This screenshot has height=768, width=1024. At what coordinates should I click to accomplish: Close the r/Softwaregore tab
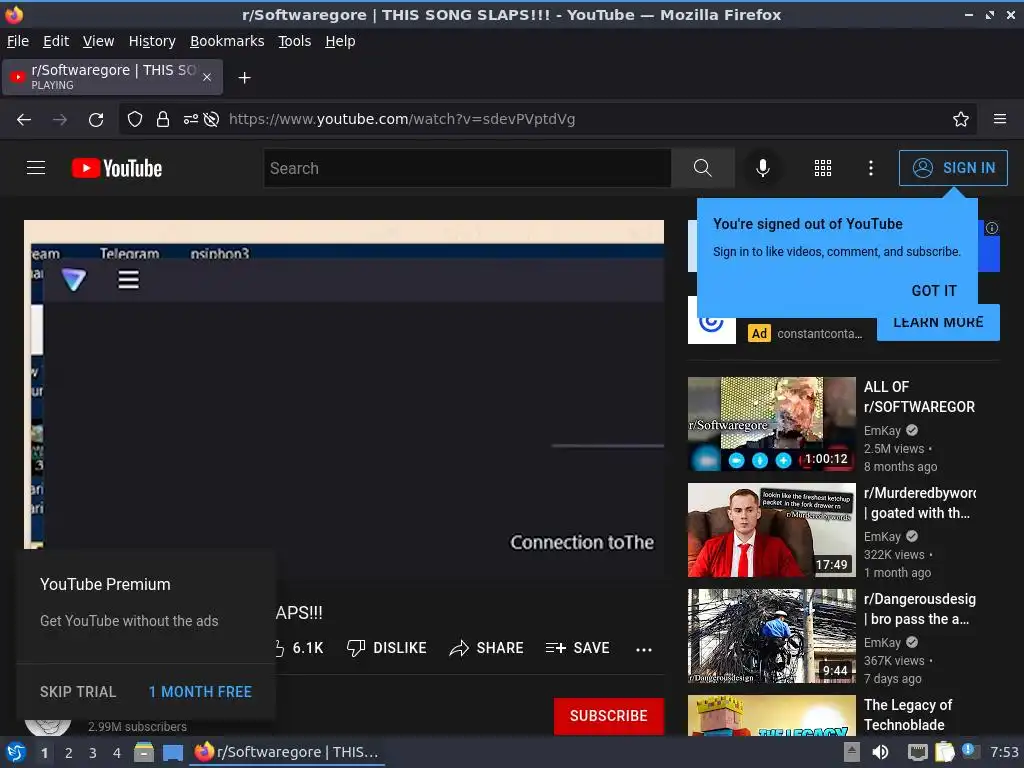(x=207, y=77)
